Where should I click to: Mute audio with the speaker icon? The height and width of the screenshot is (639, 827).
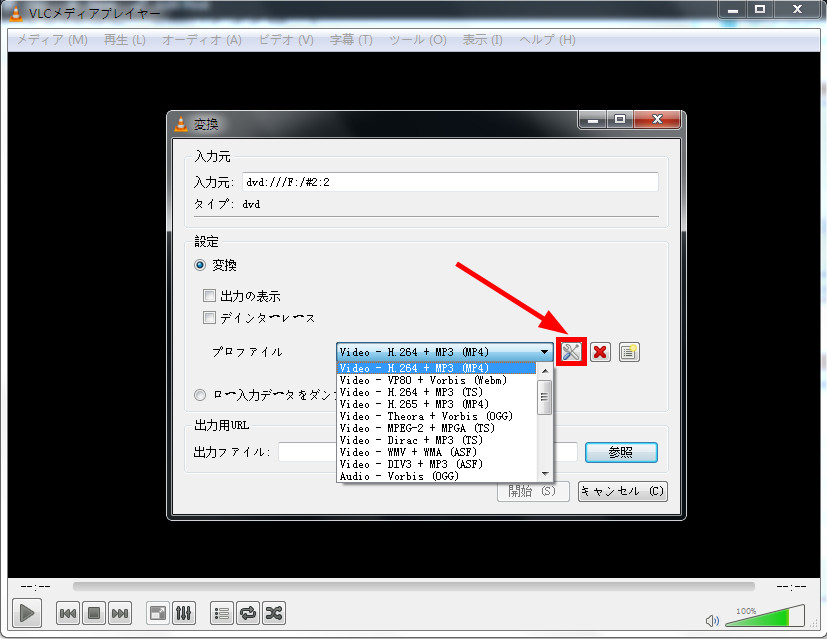(x=712, y=621)
